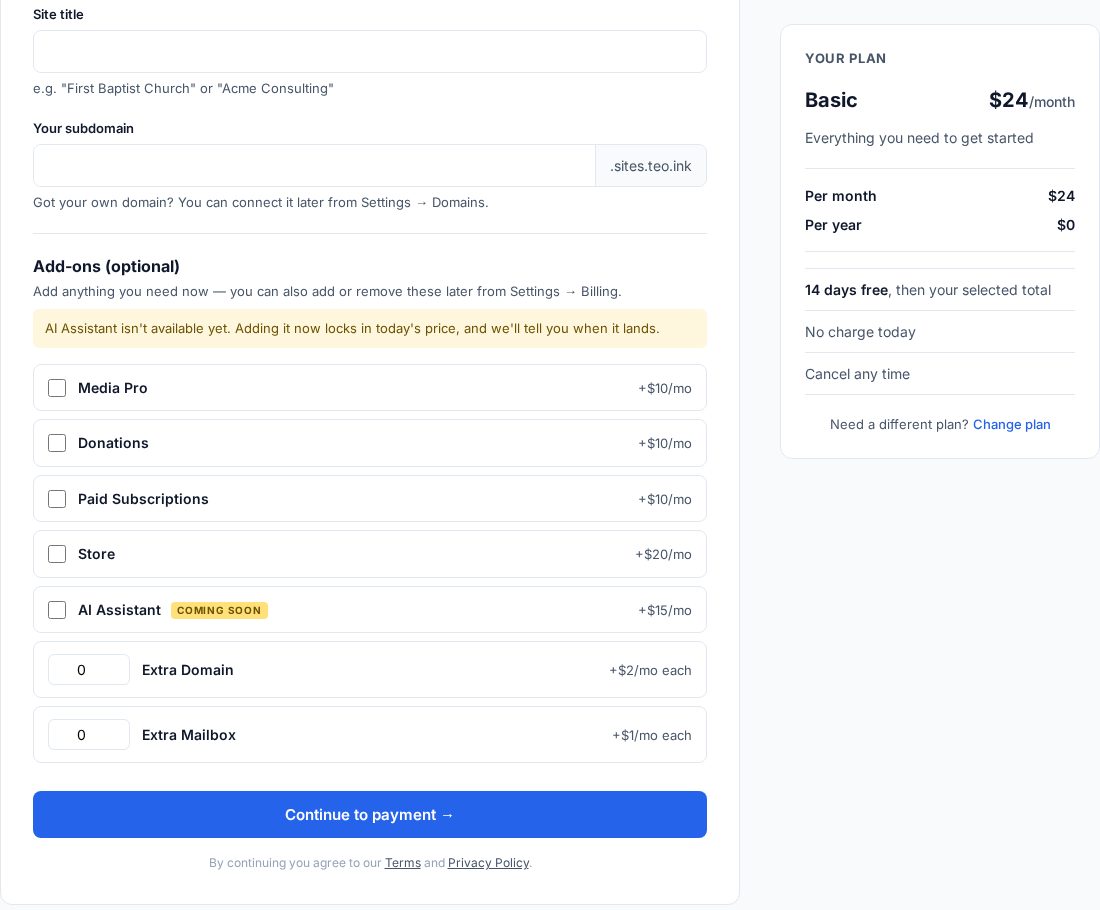This screenshot has width=1100, height=910.
Task: Select the Store add-on checkbox
Action: pos(57,554)
